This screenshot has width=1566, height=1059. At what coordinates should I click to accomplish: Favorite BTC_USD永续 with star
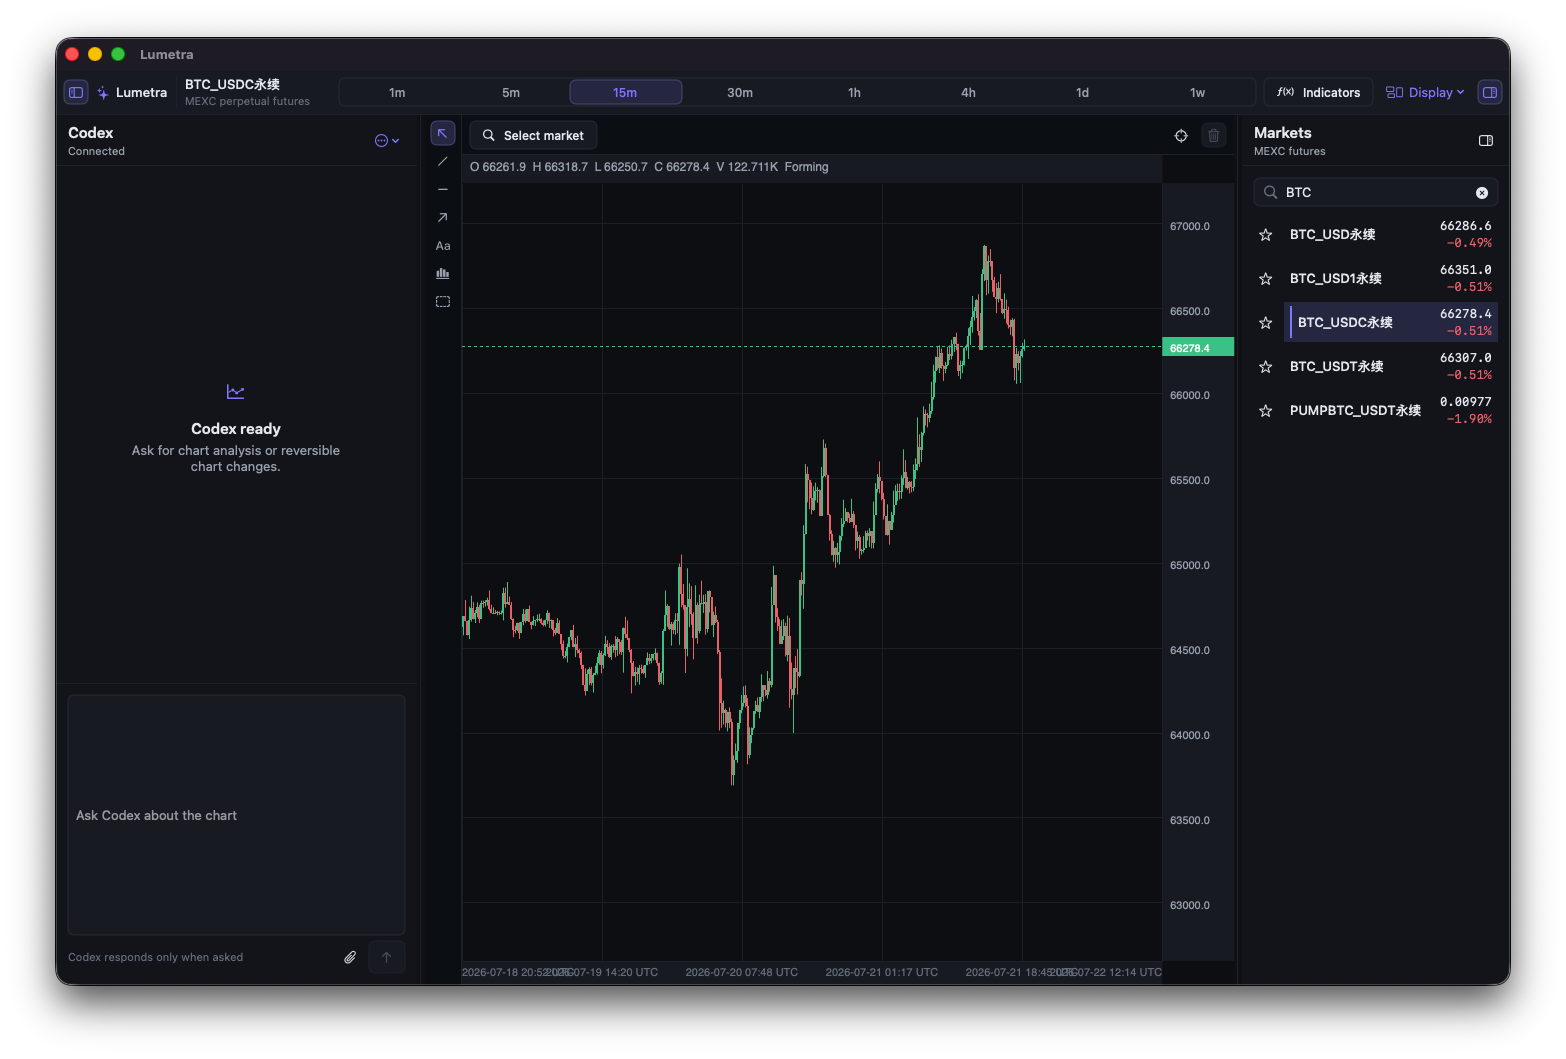point(1266,234)
